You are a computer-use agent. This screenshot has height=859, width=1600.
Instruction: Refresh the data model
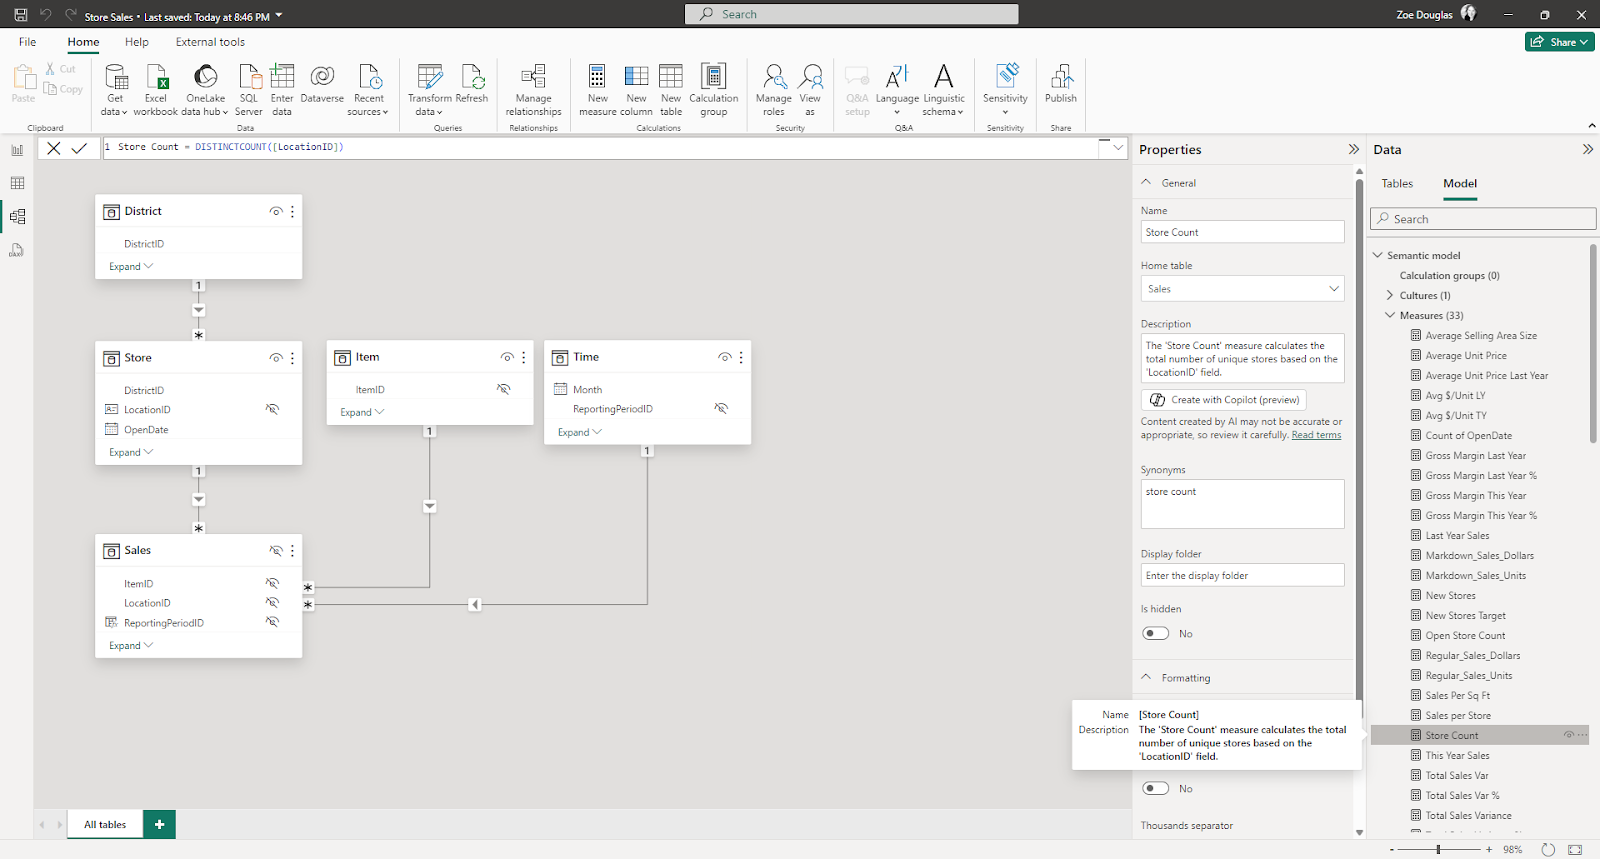pos(472,84)
